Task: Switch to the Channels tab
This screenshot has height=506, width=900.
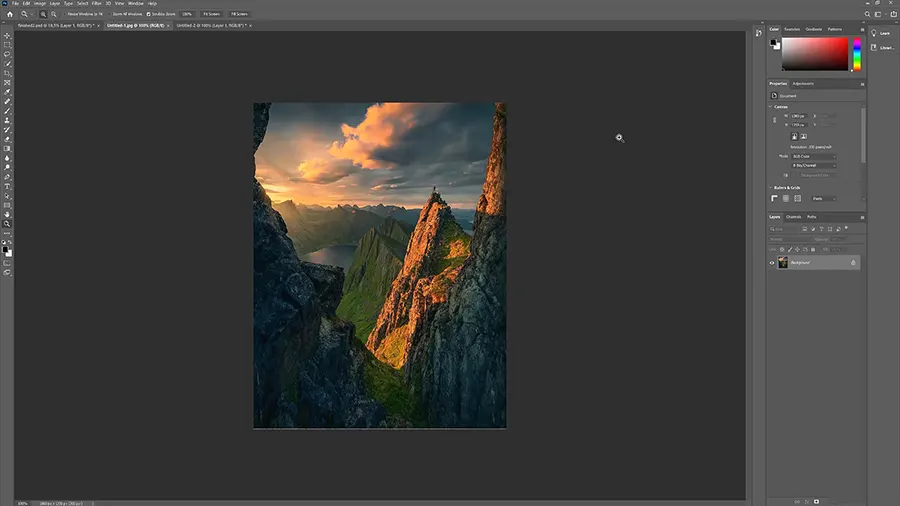Action: coord(793,217)
